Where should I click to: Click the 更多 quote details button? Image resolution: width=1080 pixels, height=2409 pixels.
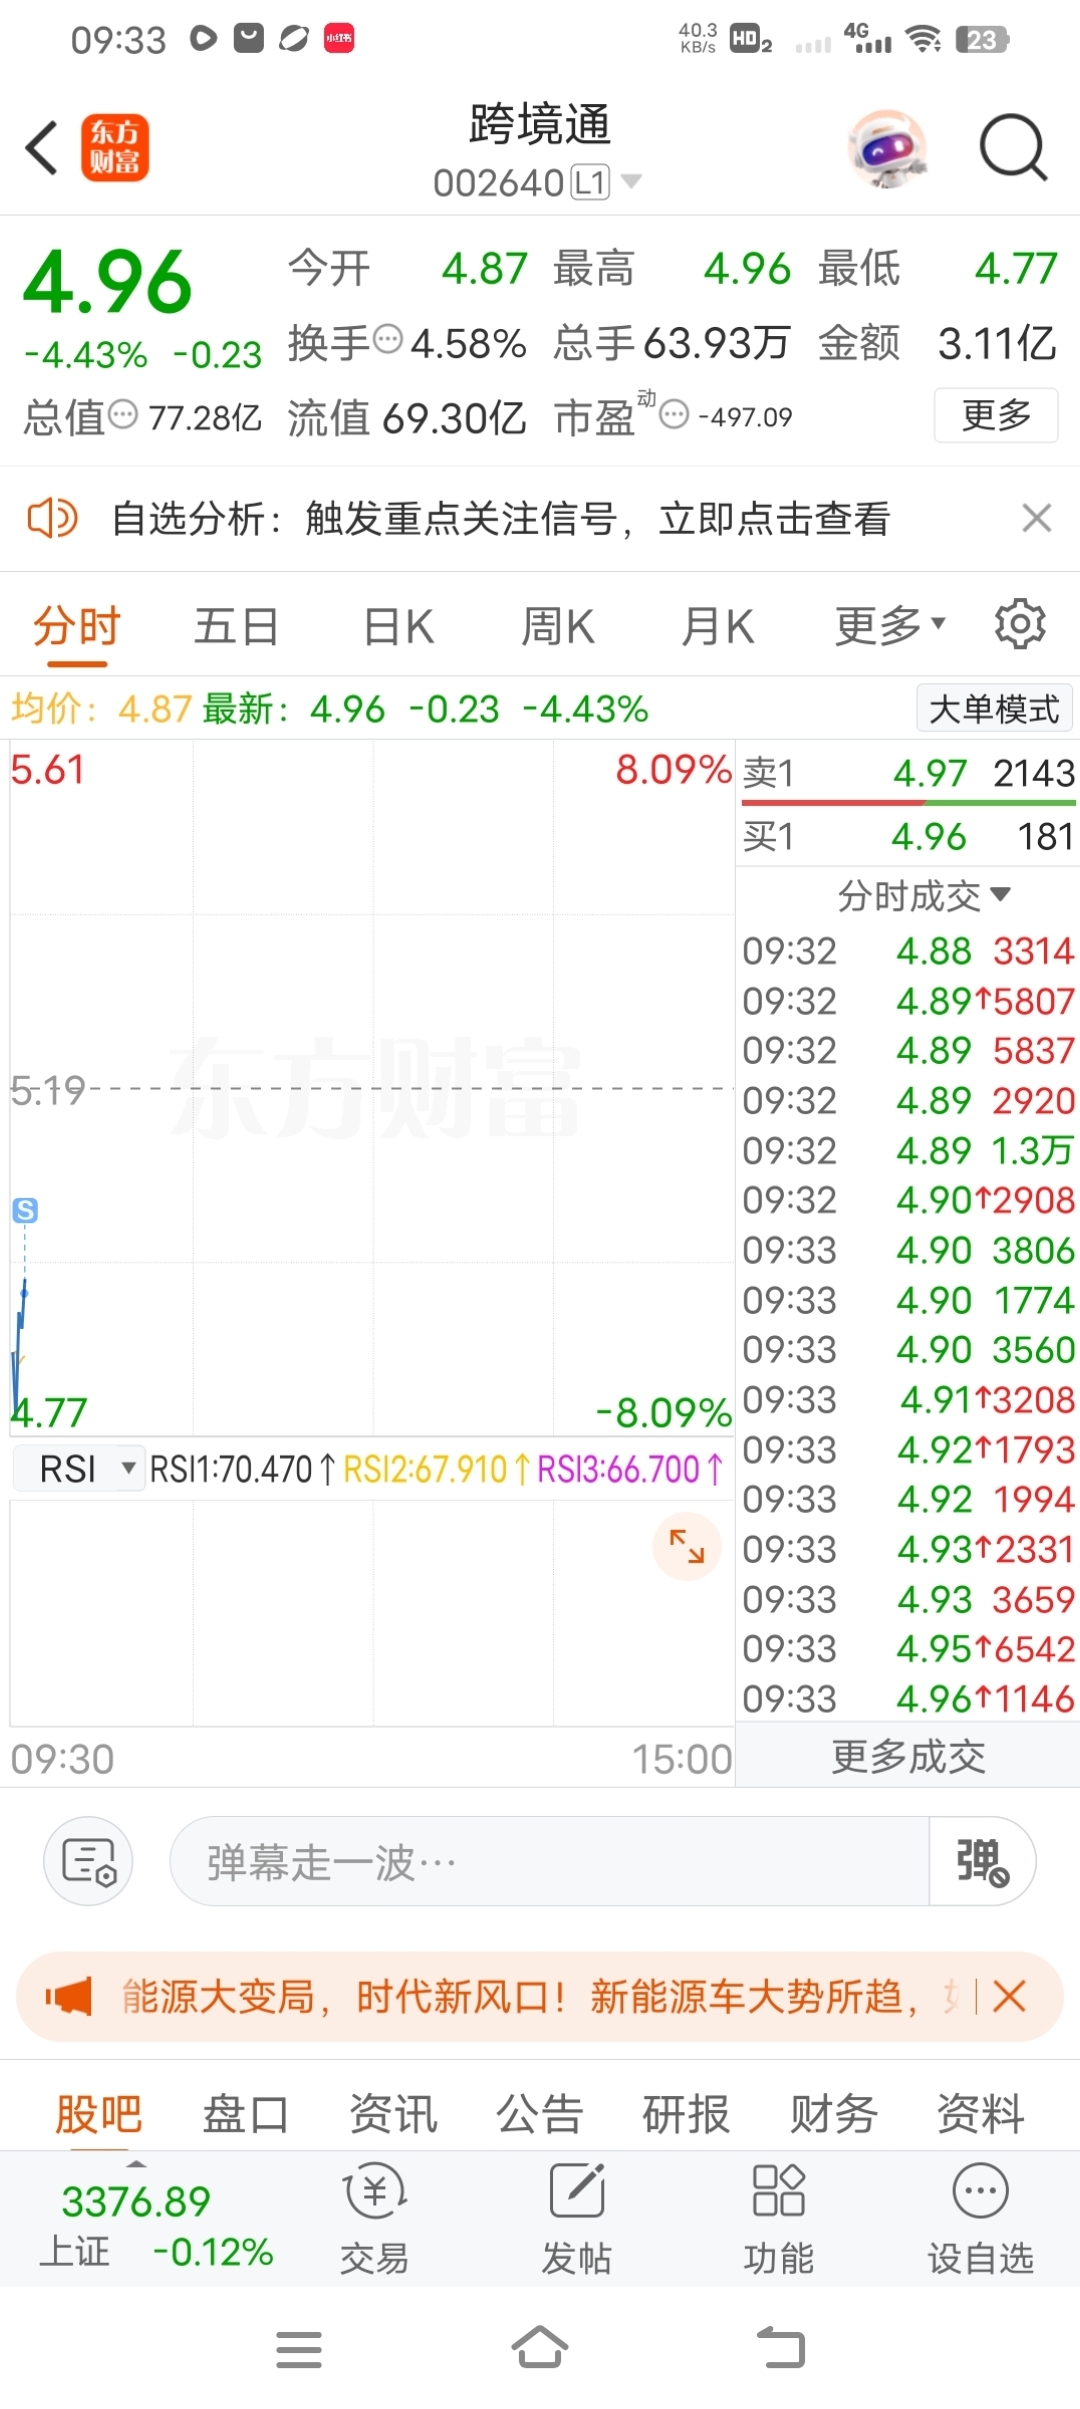tap(996, 414)
